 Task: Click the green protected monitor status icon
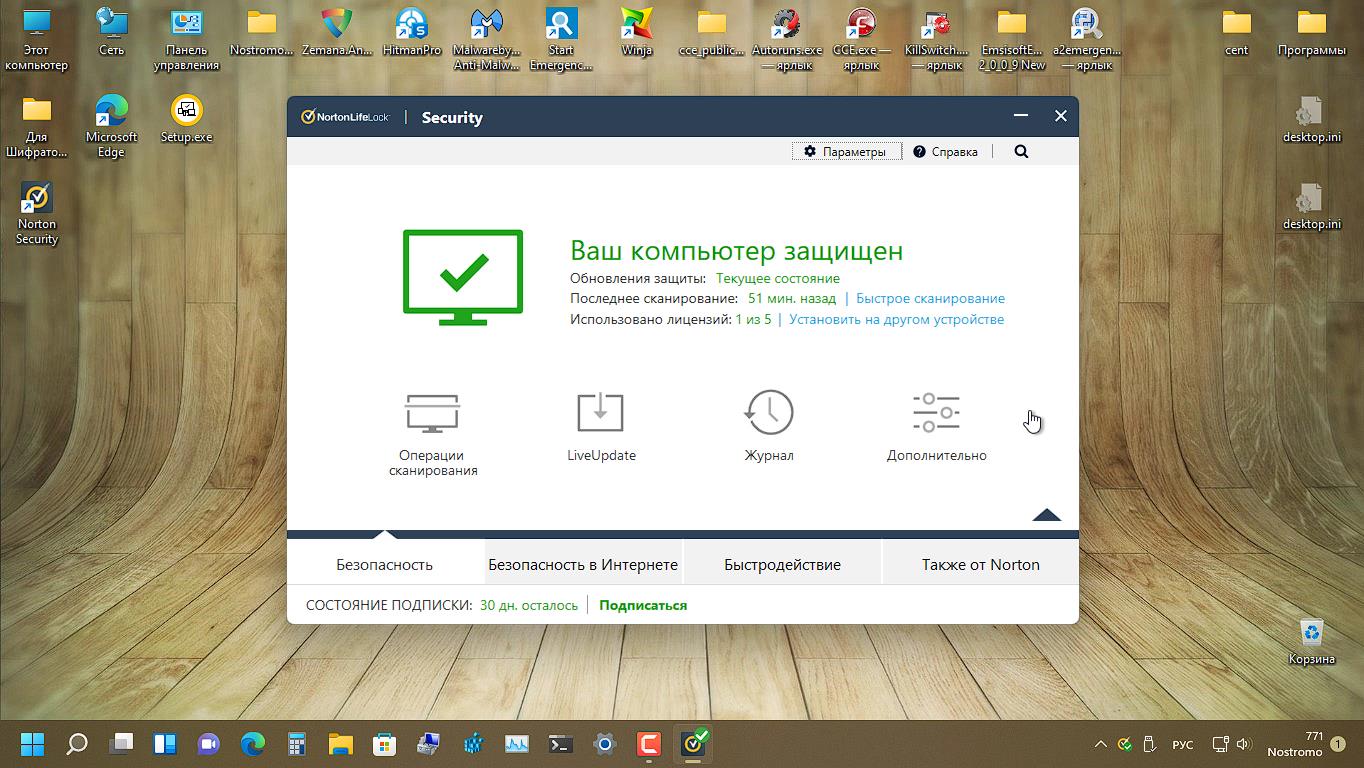(x=463, y=277)
